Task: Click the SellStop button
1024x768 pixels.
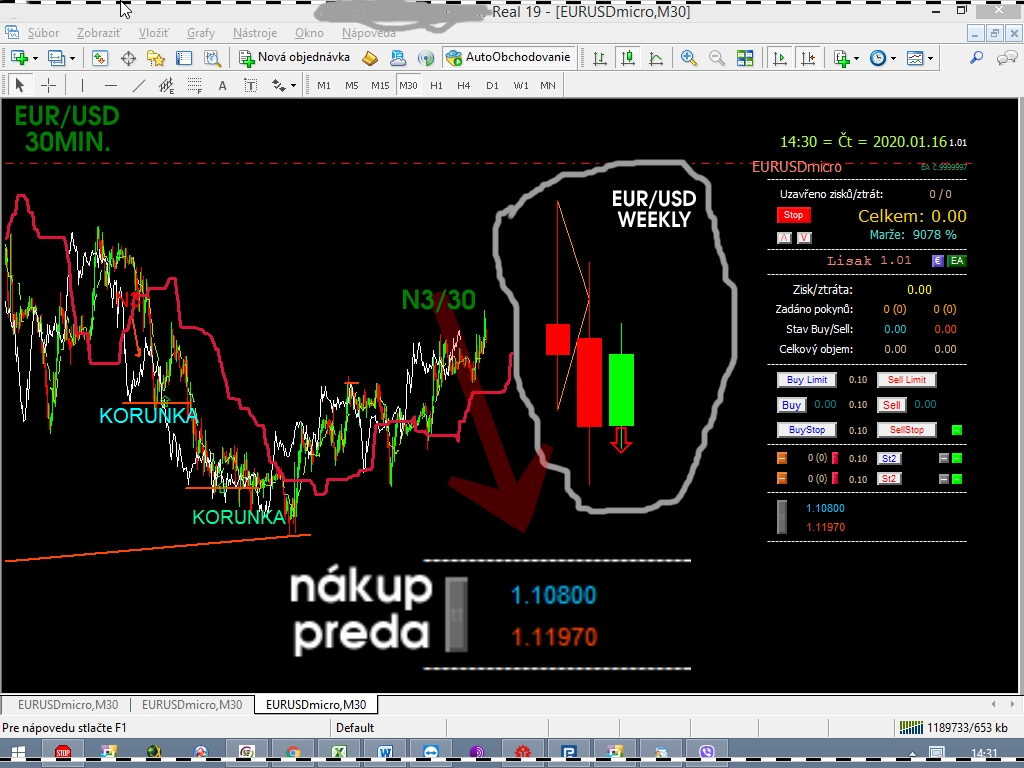Action: pos(906,430)
